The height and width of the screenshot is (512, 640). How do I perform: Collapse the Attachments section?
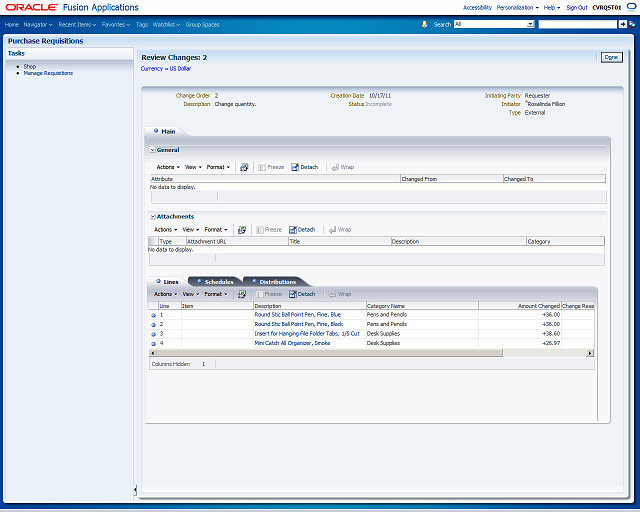point(153,217)
